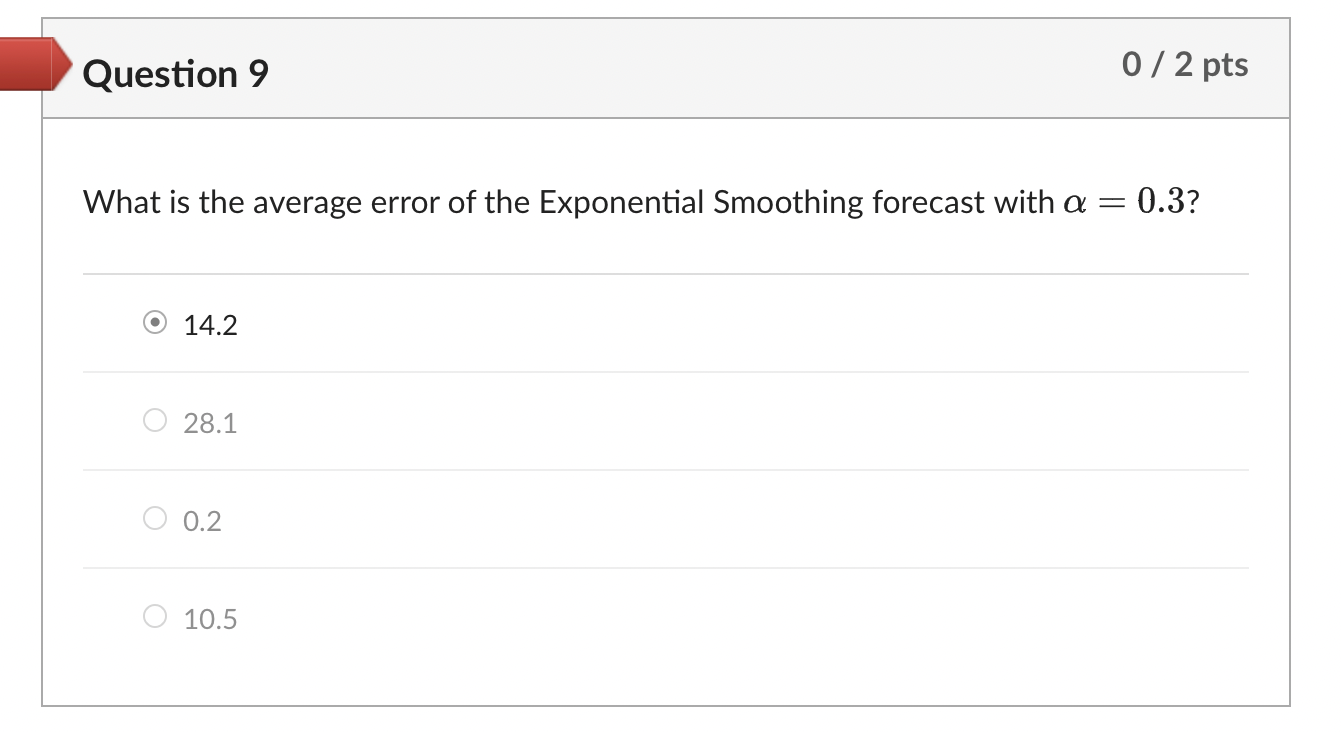Click the answer label text 0.2
Image resolution: width=1341 pixels, height=732 pixels.
click(x=202, y=520)
